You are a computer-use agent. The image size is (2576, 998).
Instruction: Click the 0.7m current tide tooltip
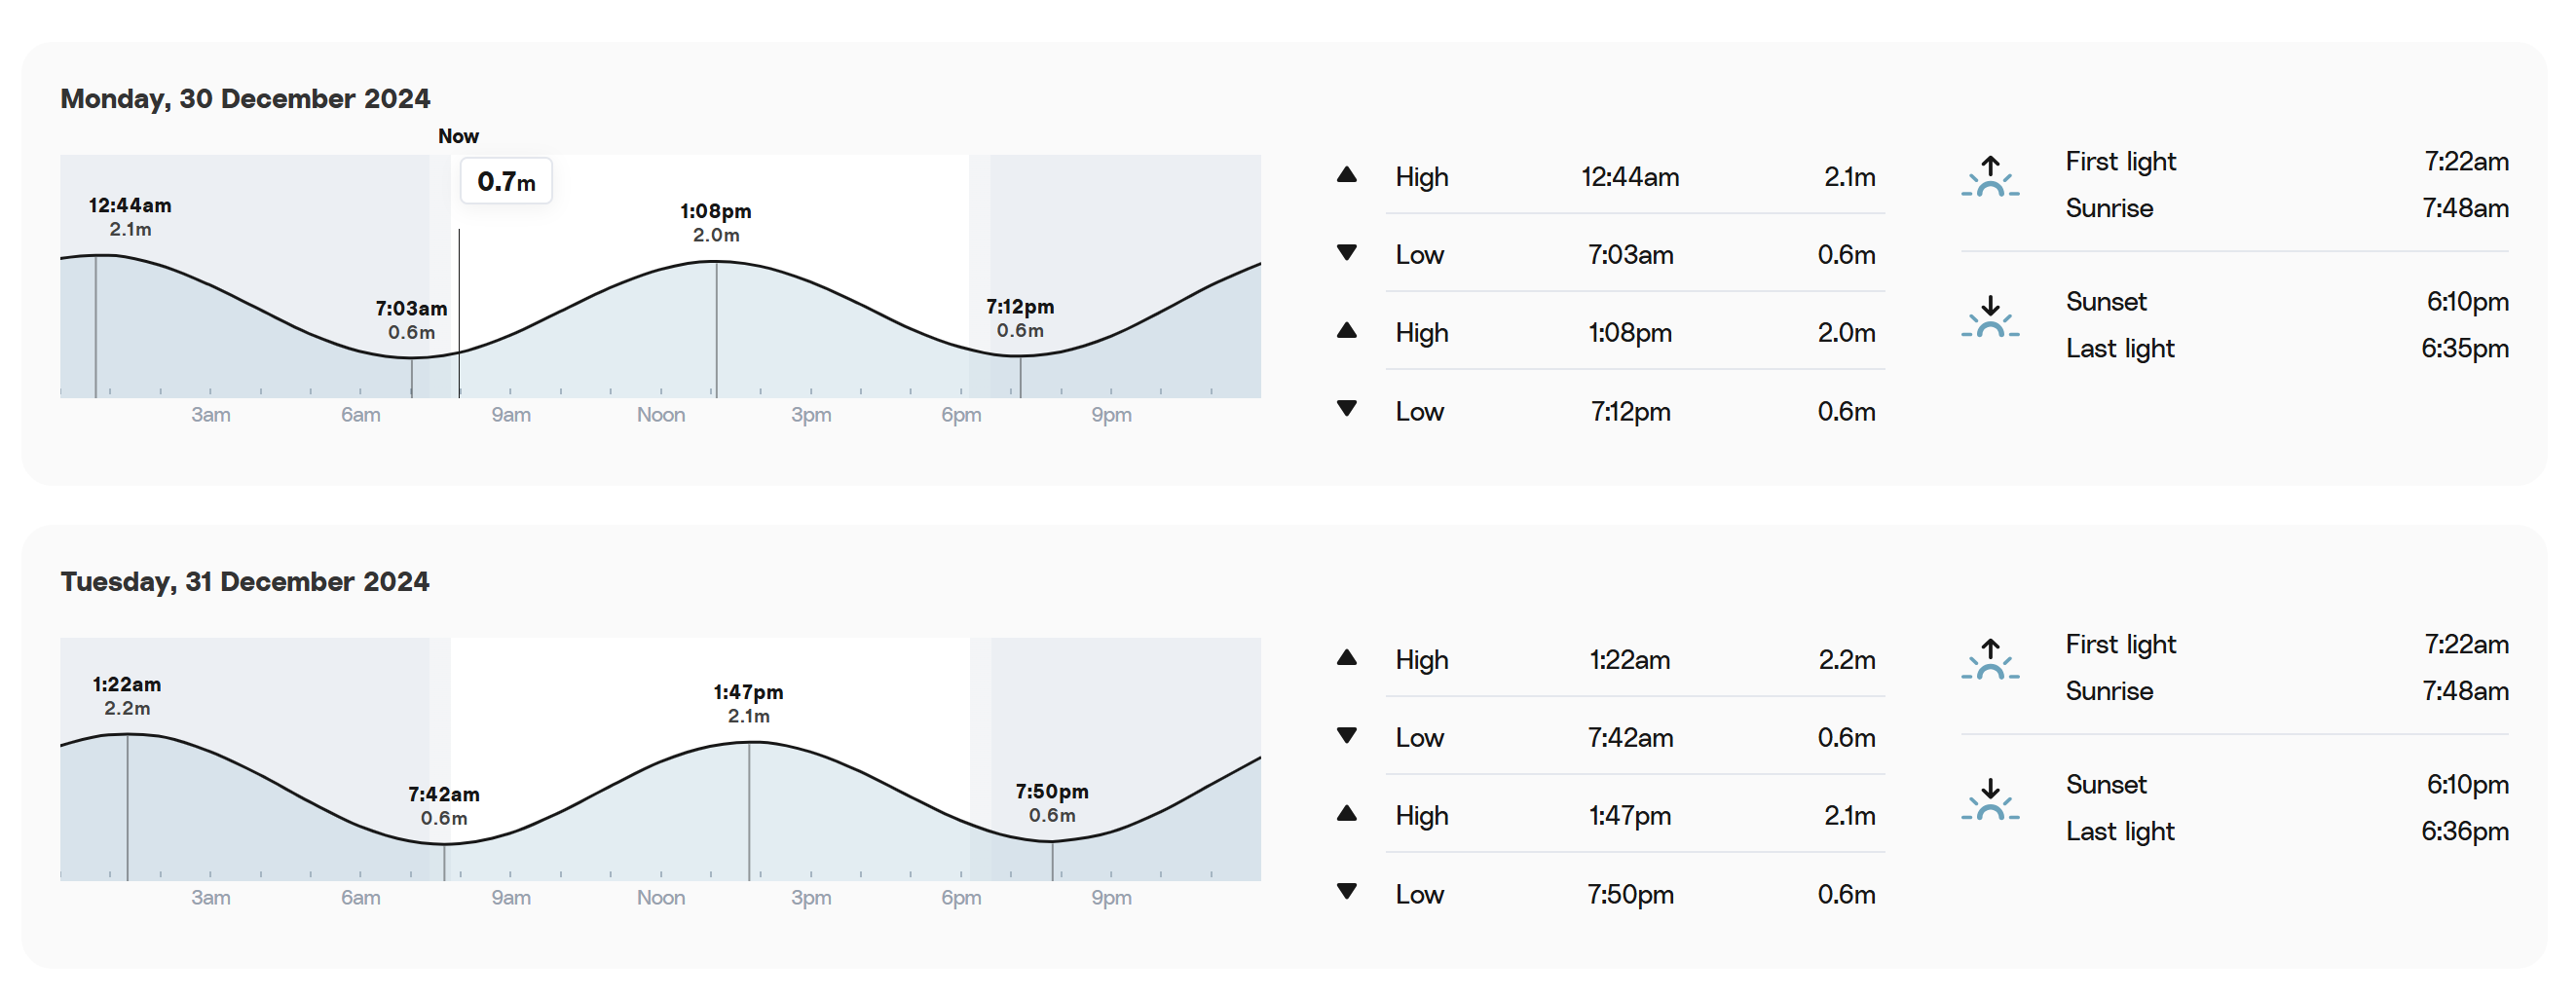(x=506, y=181)
